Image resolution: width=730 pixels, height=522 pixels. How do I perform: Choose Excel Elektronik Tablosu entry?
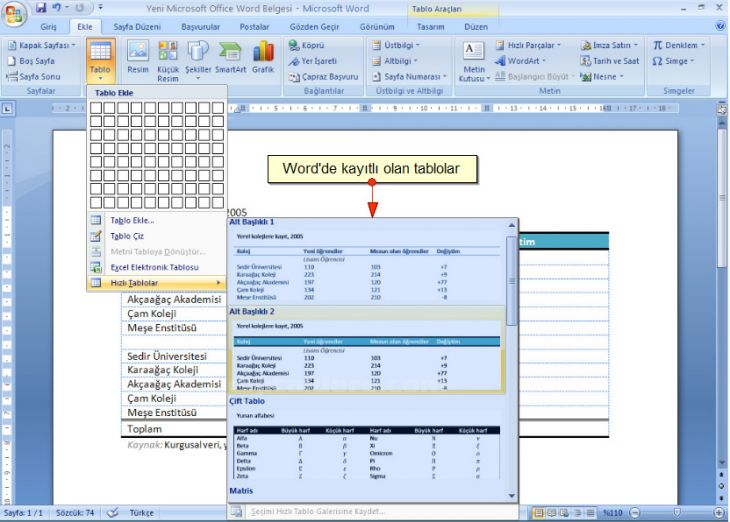157,267
